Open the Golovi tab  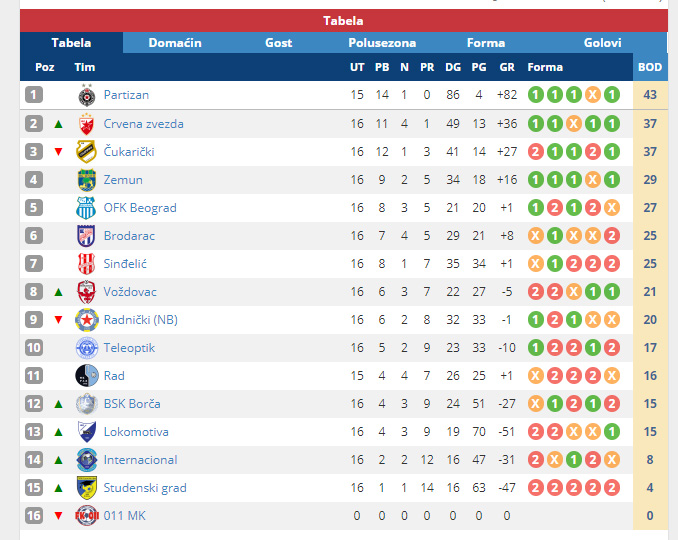602,43
